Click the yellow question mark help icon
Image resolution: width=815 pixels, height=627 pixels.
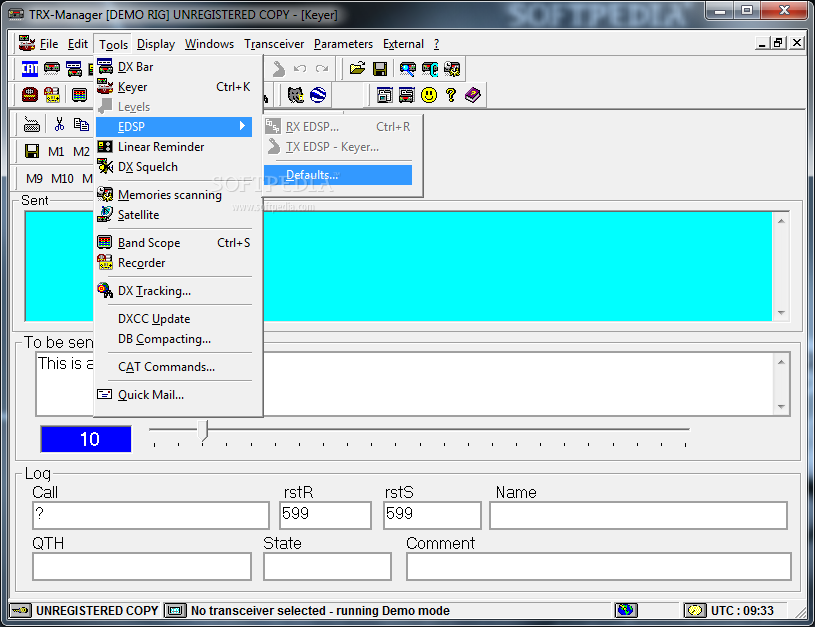[x=451, y=95]
